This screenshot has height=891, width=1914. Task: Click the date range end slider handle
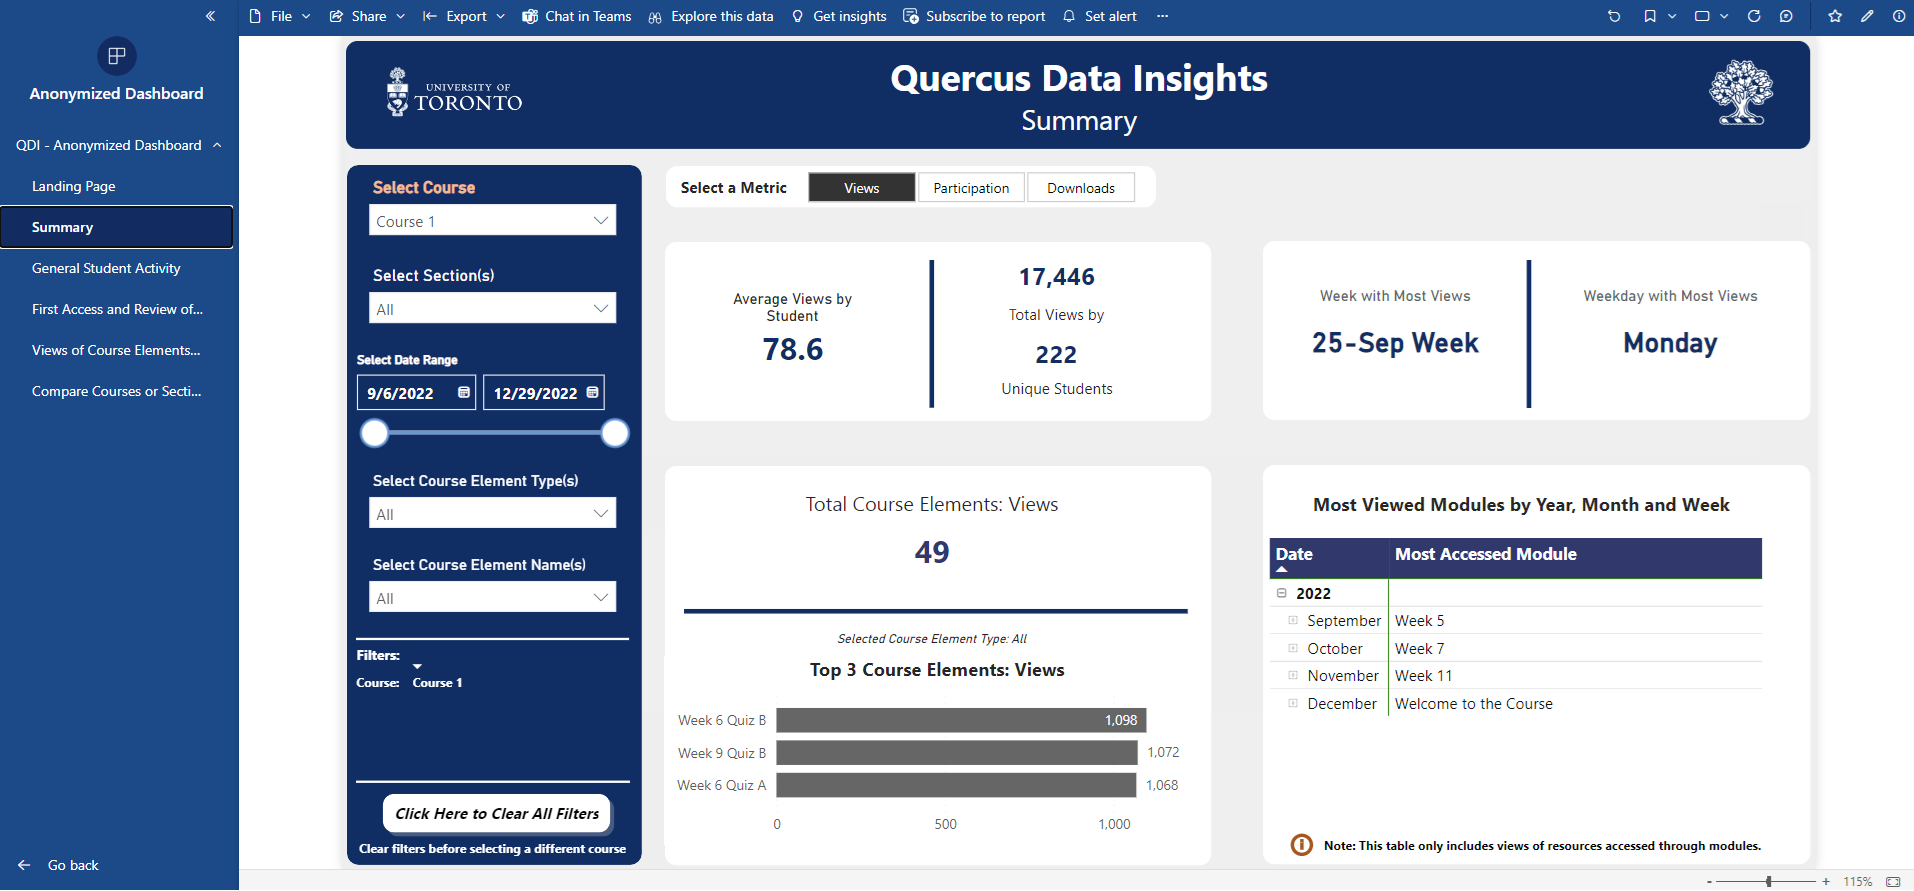pyautogui.click(x=615, y=433)
